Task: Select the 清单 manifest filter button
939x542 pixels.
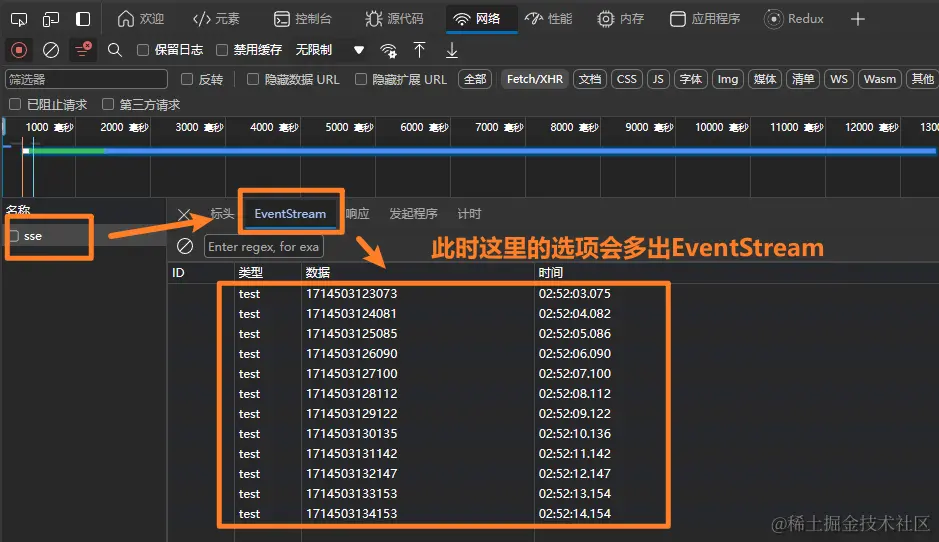Action: pos(802,79)
